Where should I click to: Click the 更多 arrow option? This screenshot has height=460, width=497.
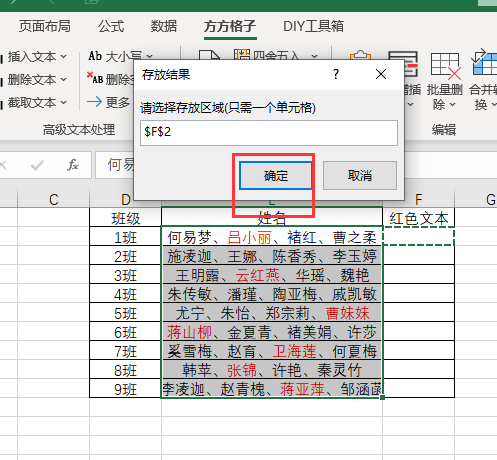tap(108, 102)
